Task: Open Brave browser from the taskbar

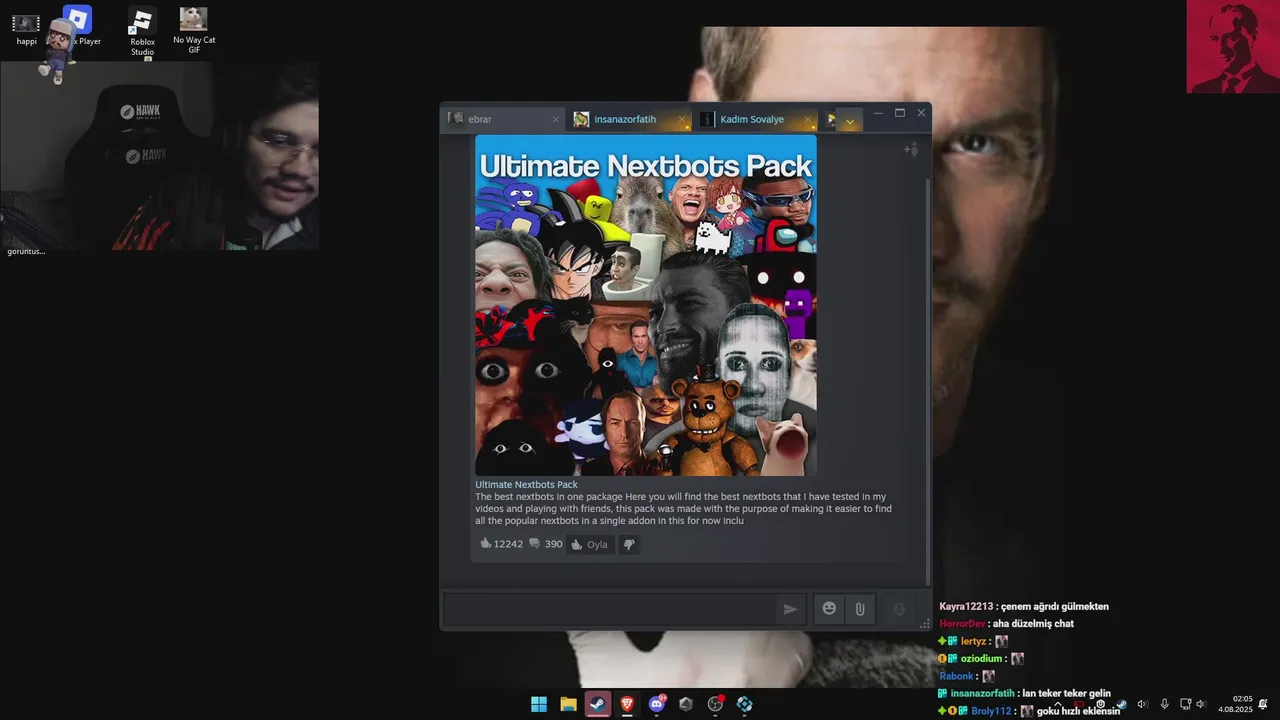Action: coord(627,704)
